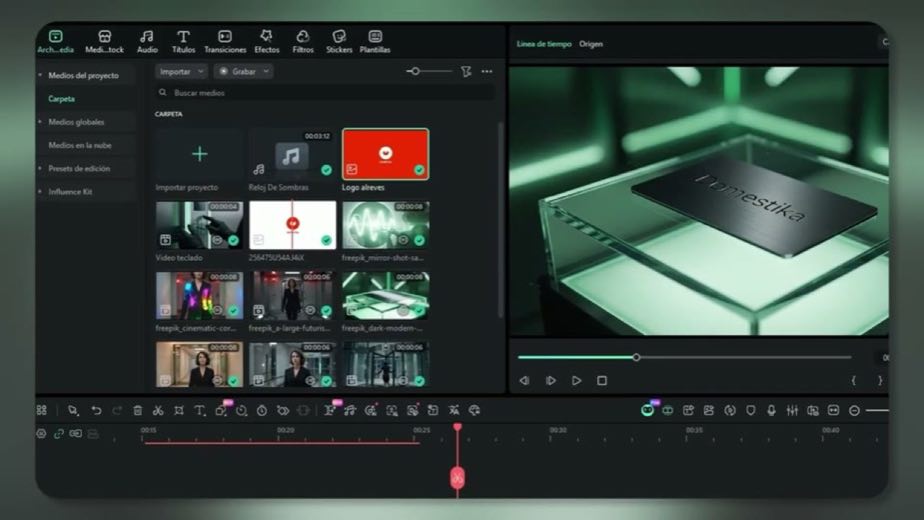Open the three-dots more options in media panel
This screenshot has width=924, height=520.
coord(487,71)
